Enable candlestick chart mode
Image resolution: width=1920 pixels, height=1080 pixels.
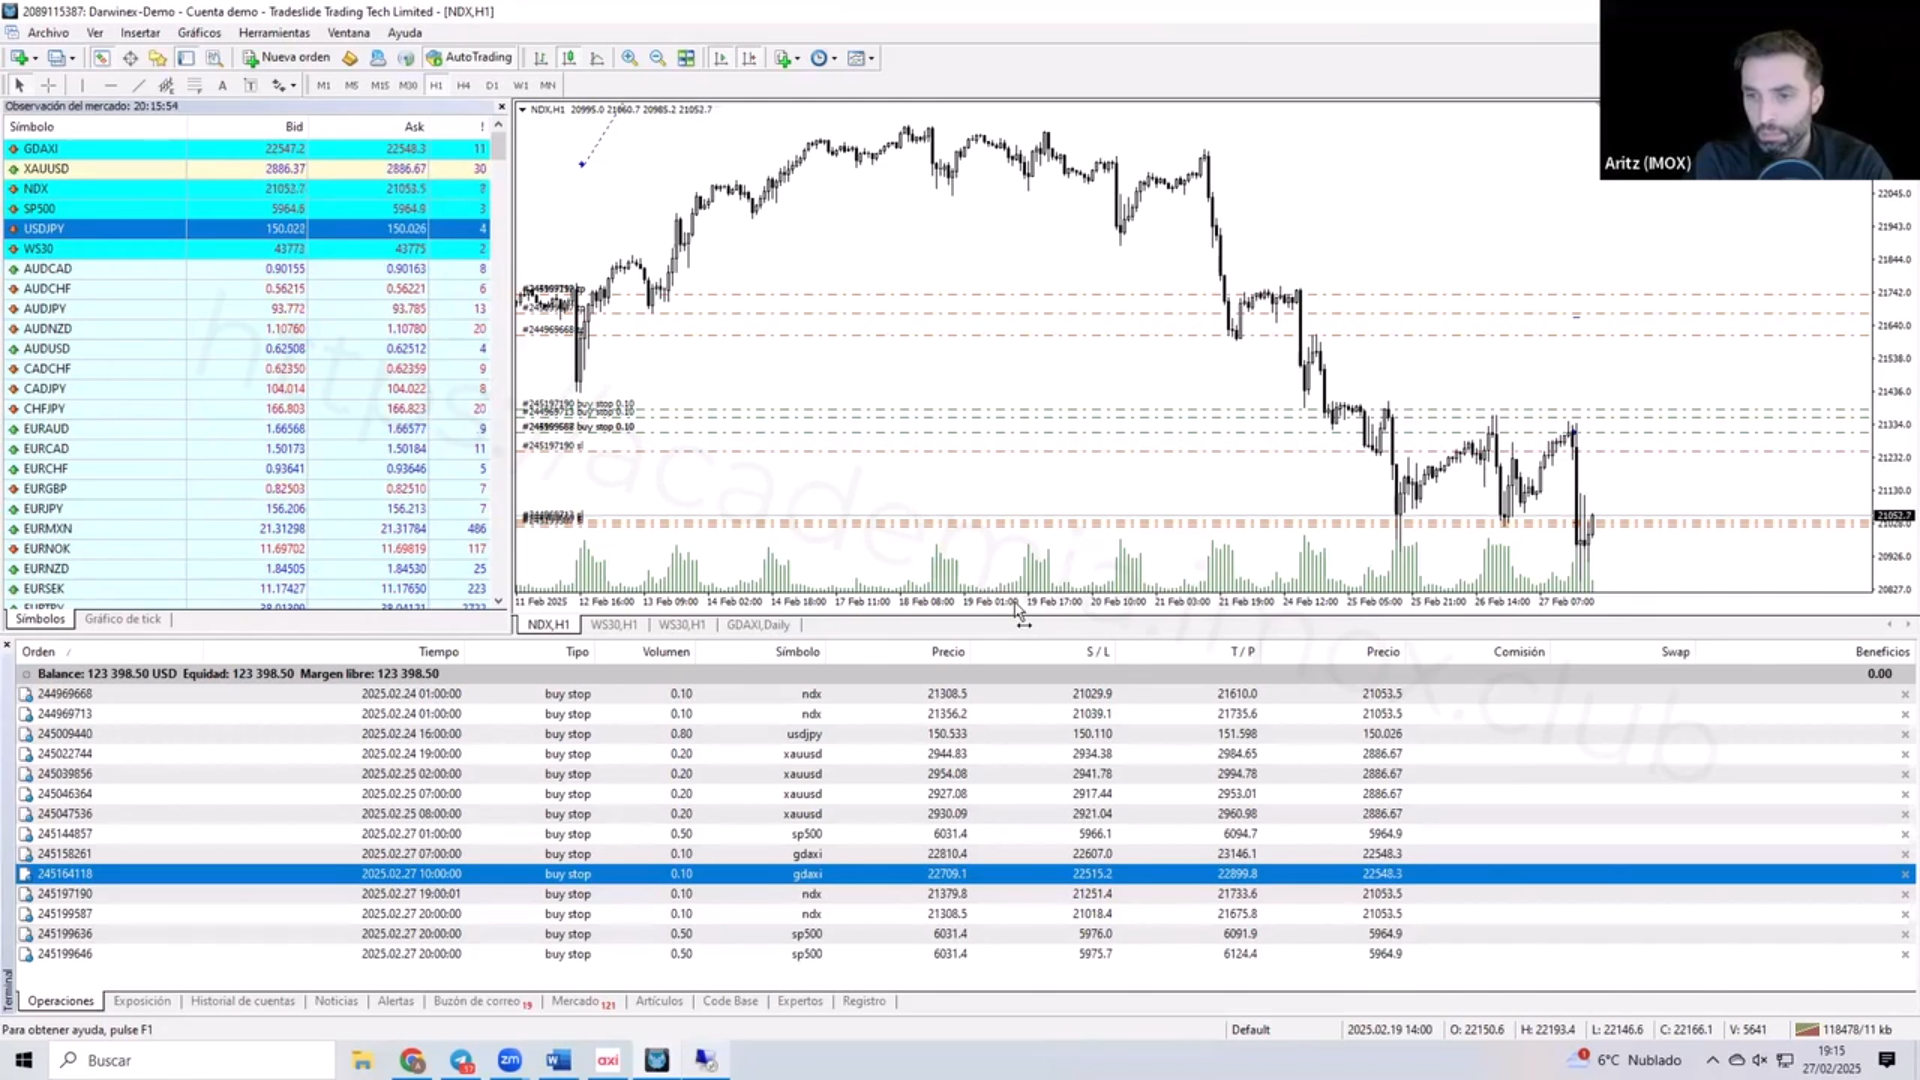[x=569, y=58]
